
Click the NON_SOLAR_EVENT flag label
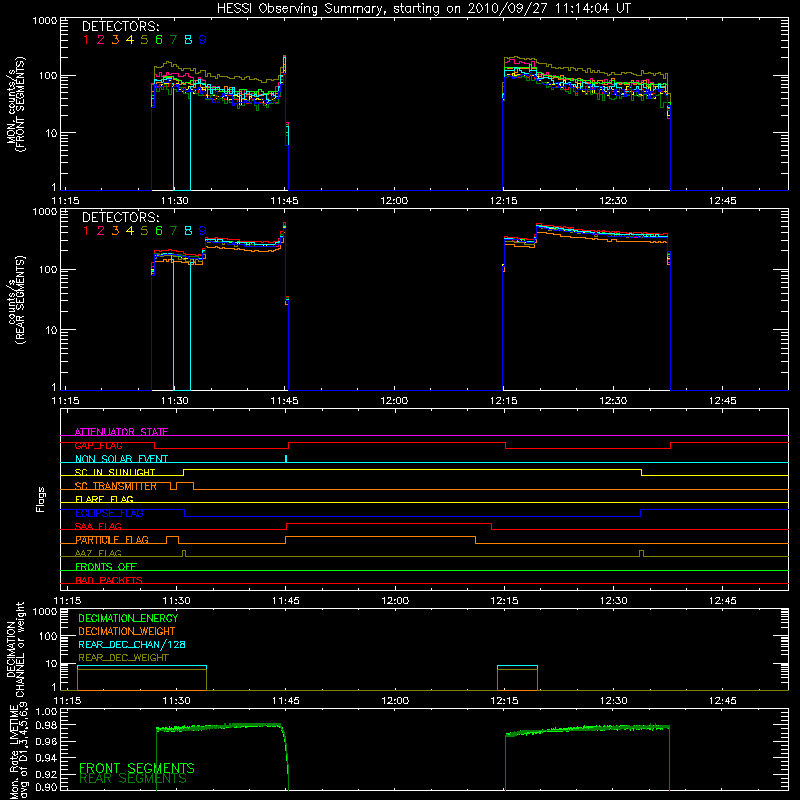(x=121, y=459)
